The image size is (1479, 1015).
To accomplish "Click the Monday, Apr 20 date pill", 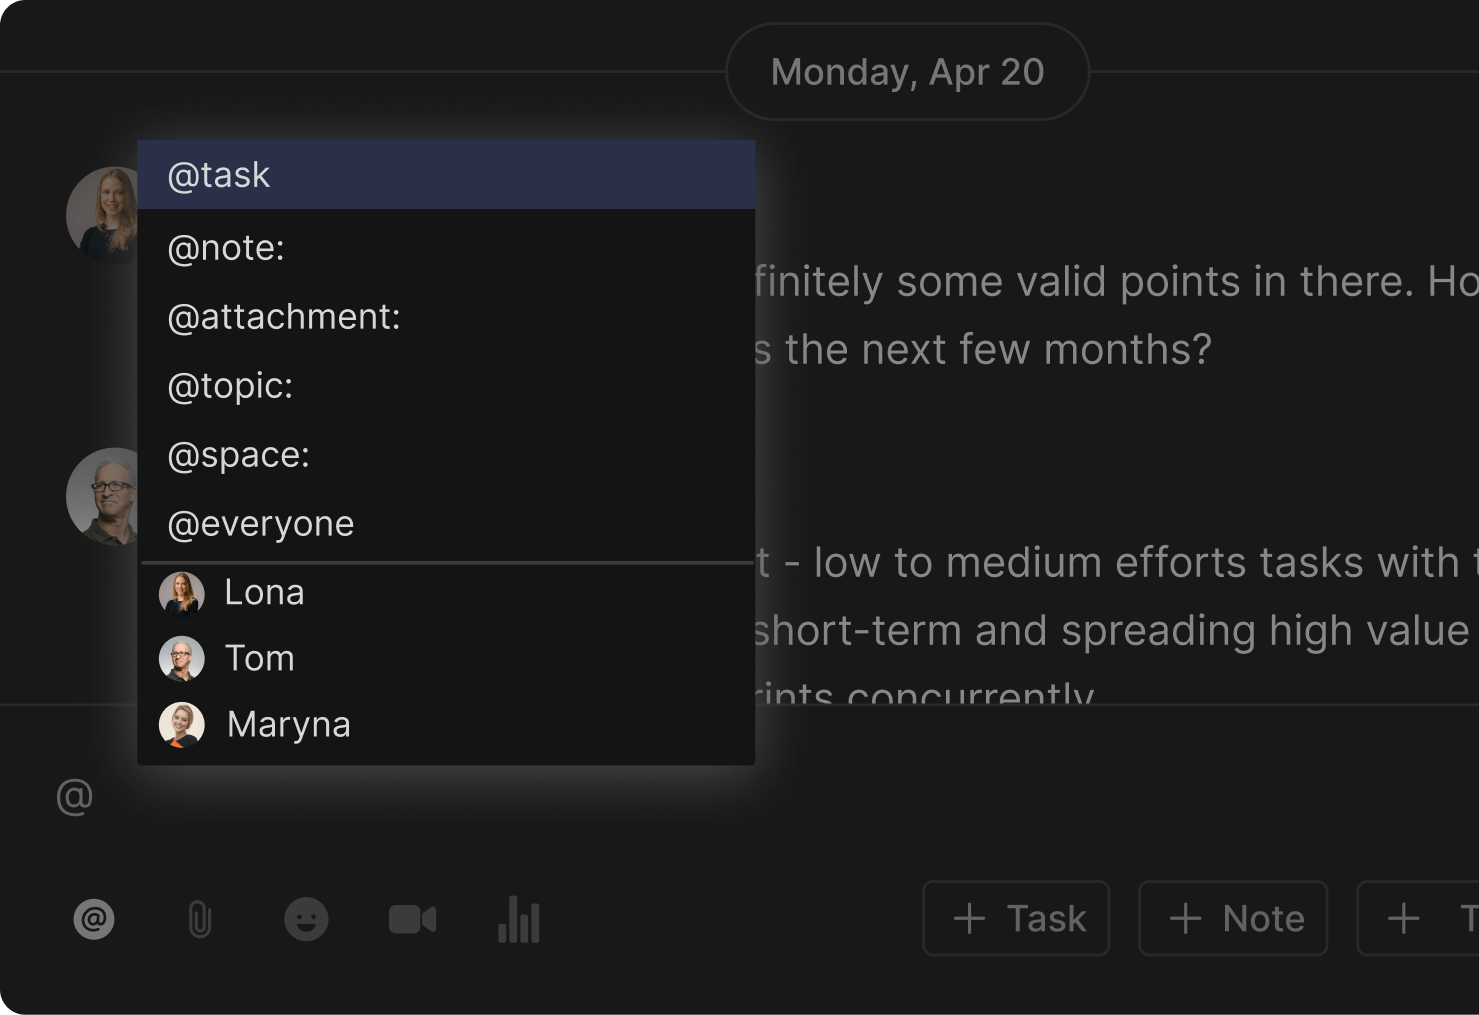I will click(x=906, y=71).
